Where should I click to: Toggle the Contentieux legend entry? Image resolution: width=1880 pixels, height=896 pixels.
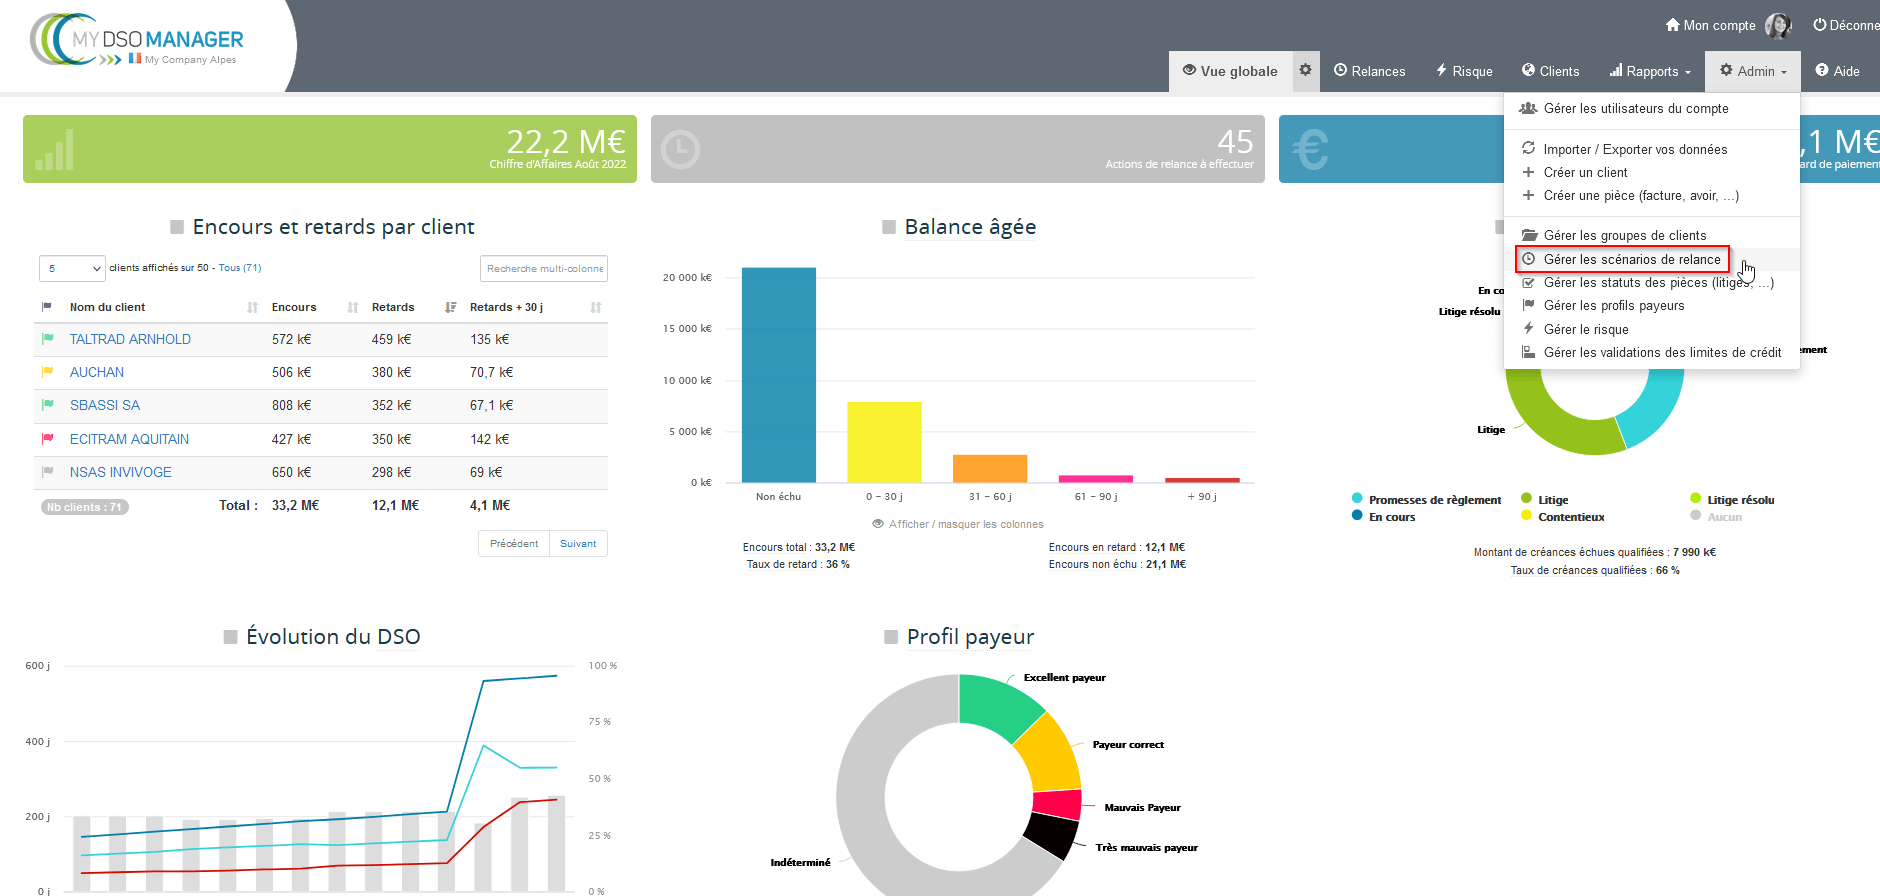(1570, 517)
